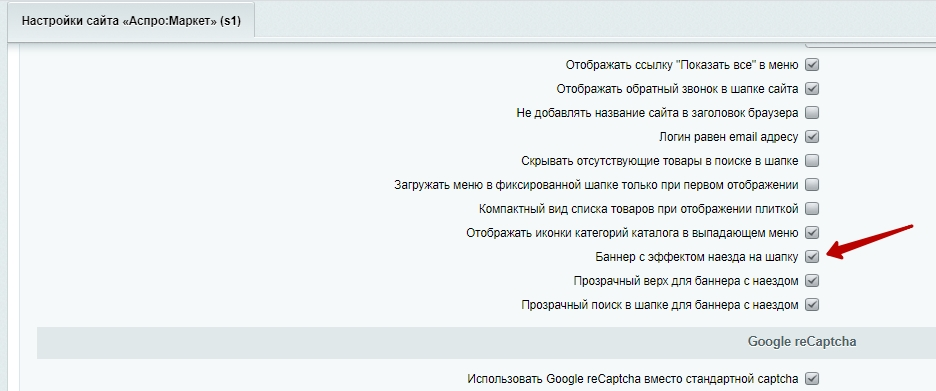Toggle 'Отображать иконки категорий каталога' checkbox
Screen dimensions: 936x391
(812, 233)
